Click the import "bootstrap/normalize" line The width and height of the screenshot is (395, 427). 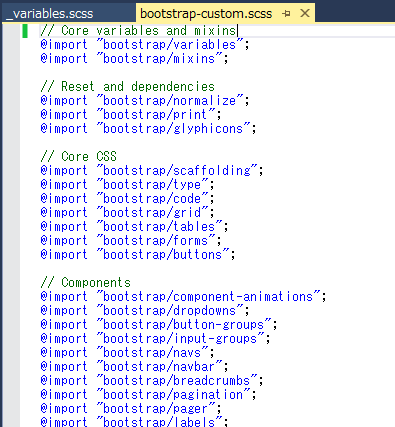pyautogui.click(x=145, y=101)
